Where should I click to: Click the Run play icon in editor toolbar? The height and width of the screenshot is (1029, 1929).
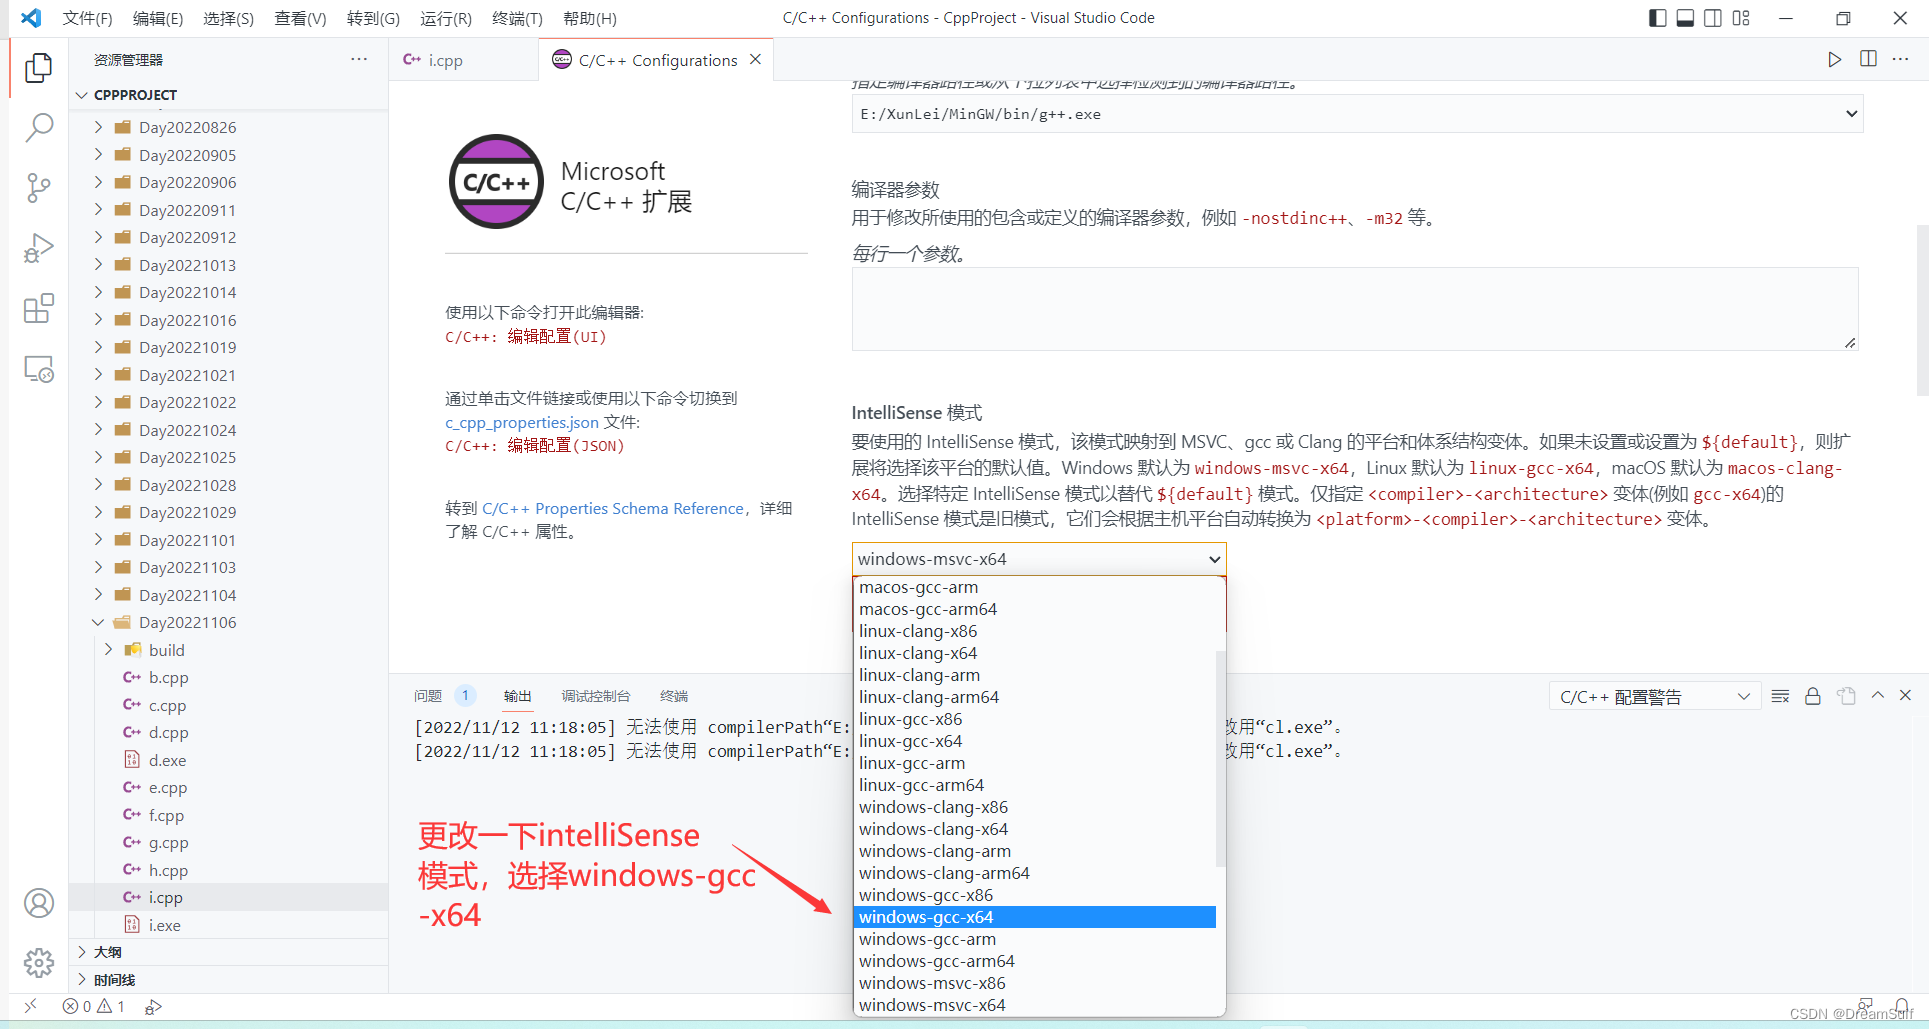click(x=1834, y=60)
